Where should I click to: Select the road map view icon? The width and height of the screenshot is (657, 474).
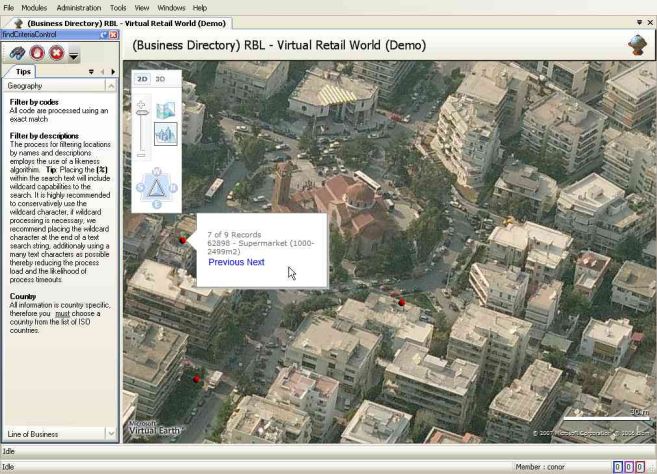point(166,111)
